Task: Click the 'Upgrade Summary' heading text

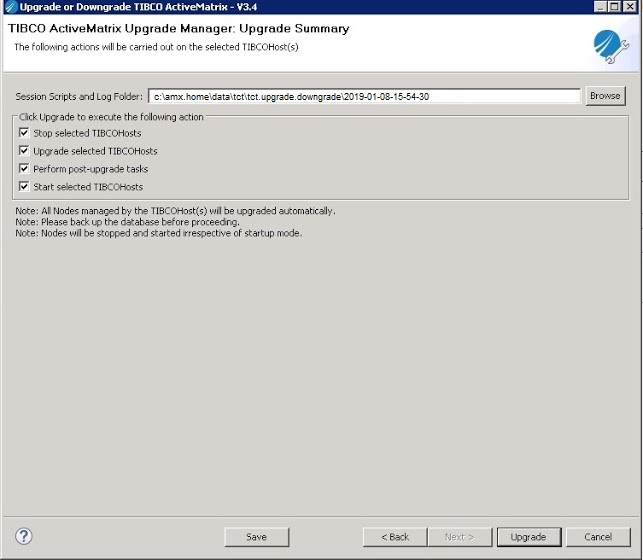Action: coord(294,28)
